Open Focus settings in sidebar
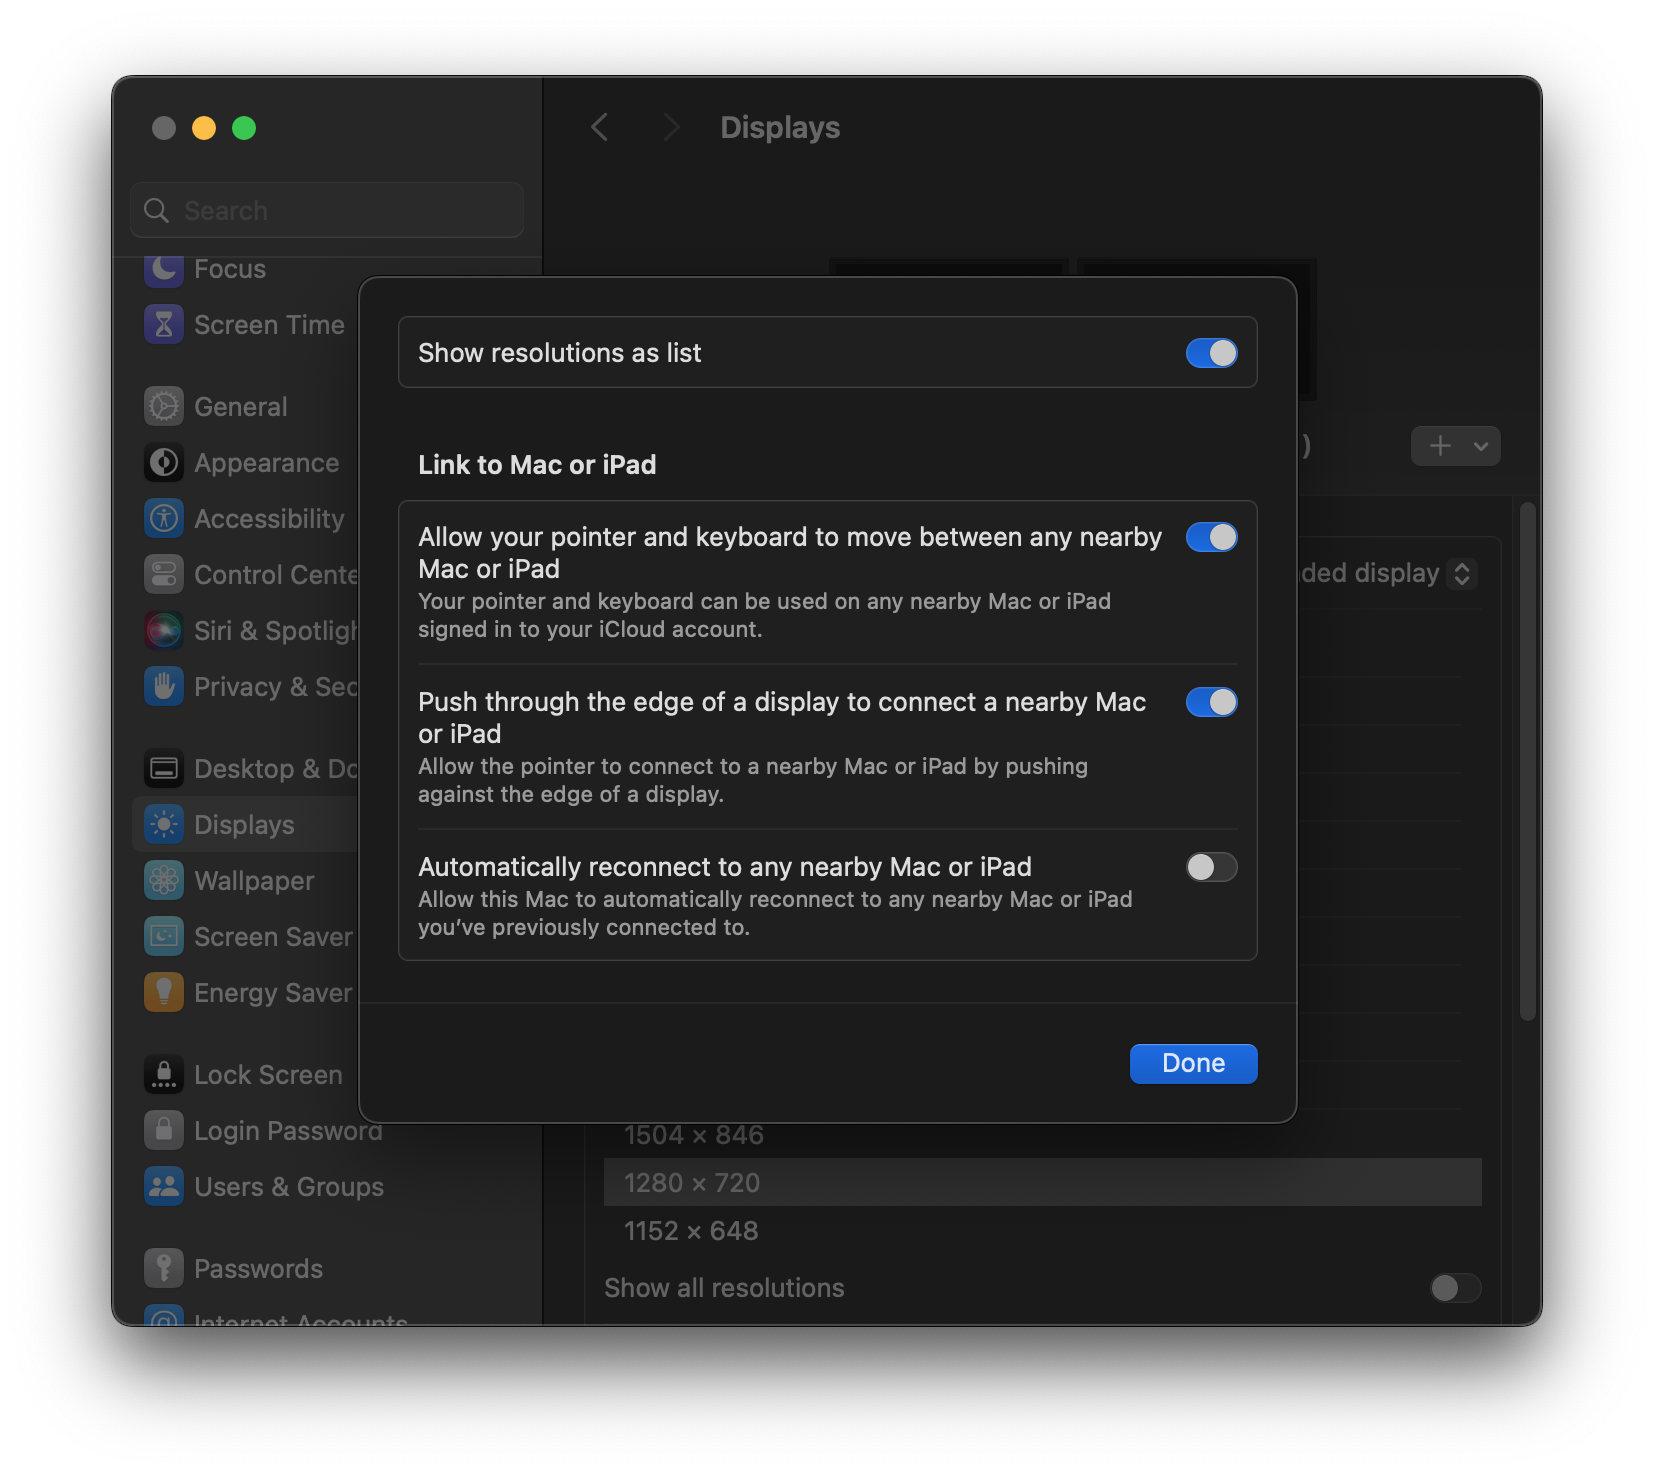The image size is (1654, 1474). 230,268
